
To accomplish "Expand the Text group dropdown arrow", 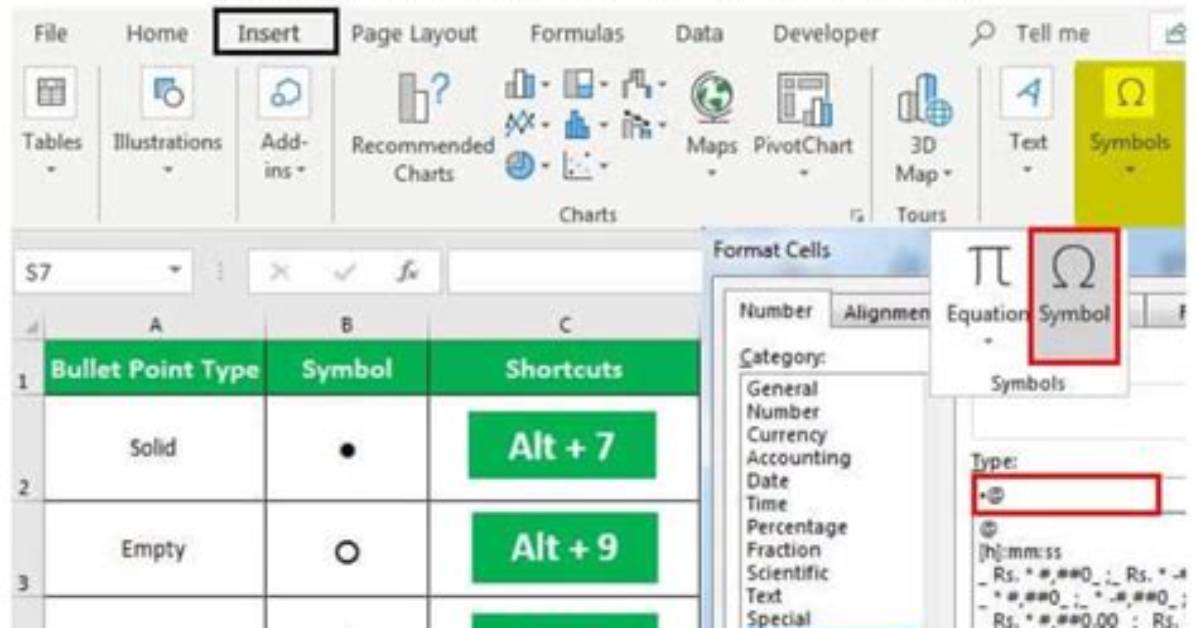I will coord(1027,169).
